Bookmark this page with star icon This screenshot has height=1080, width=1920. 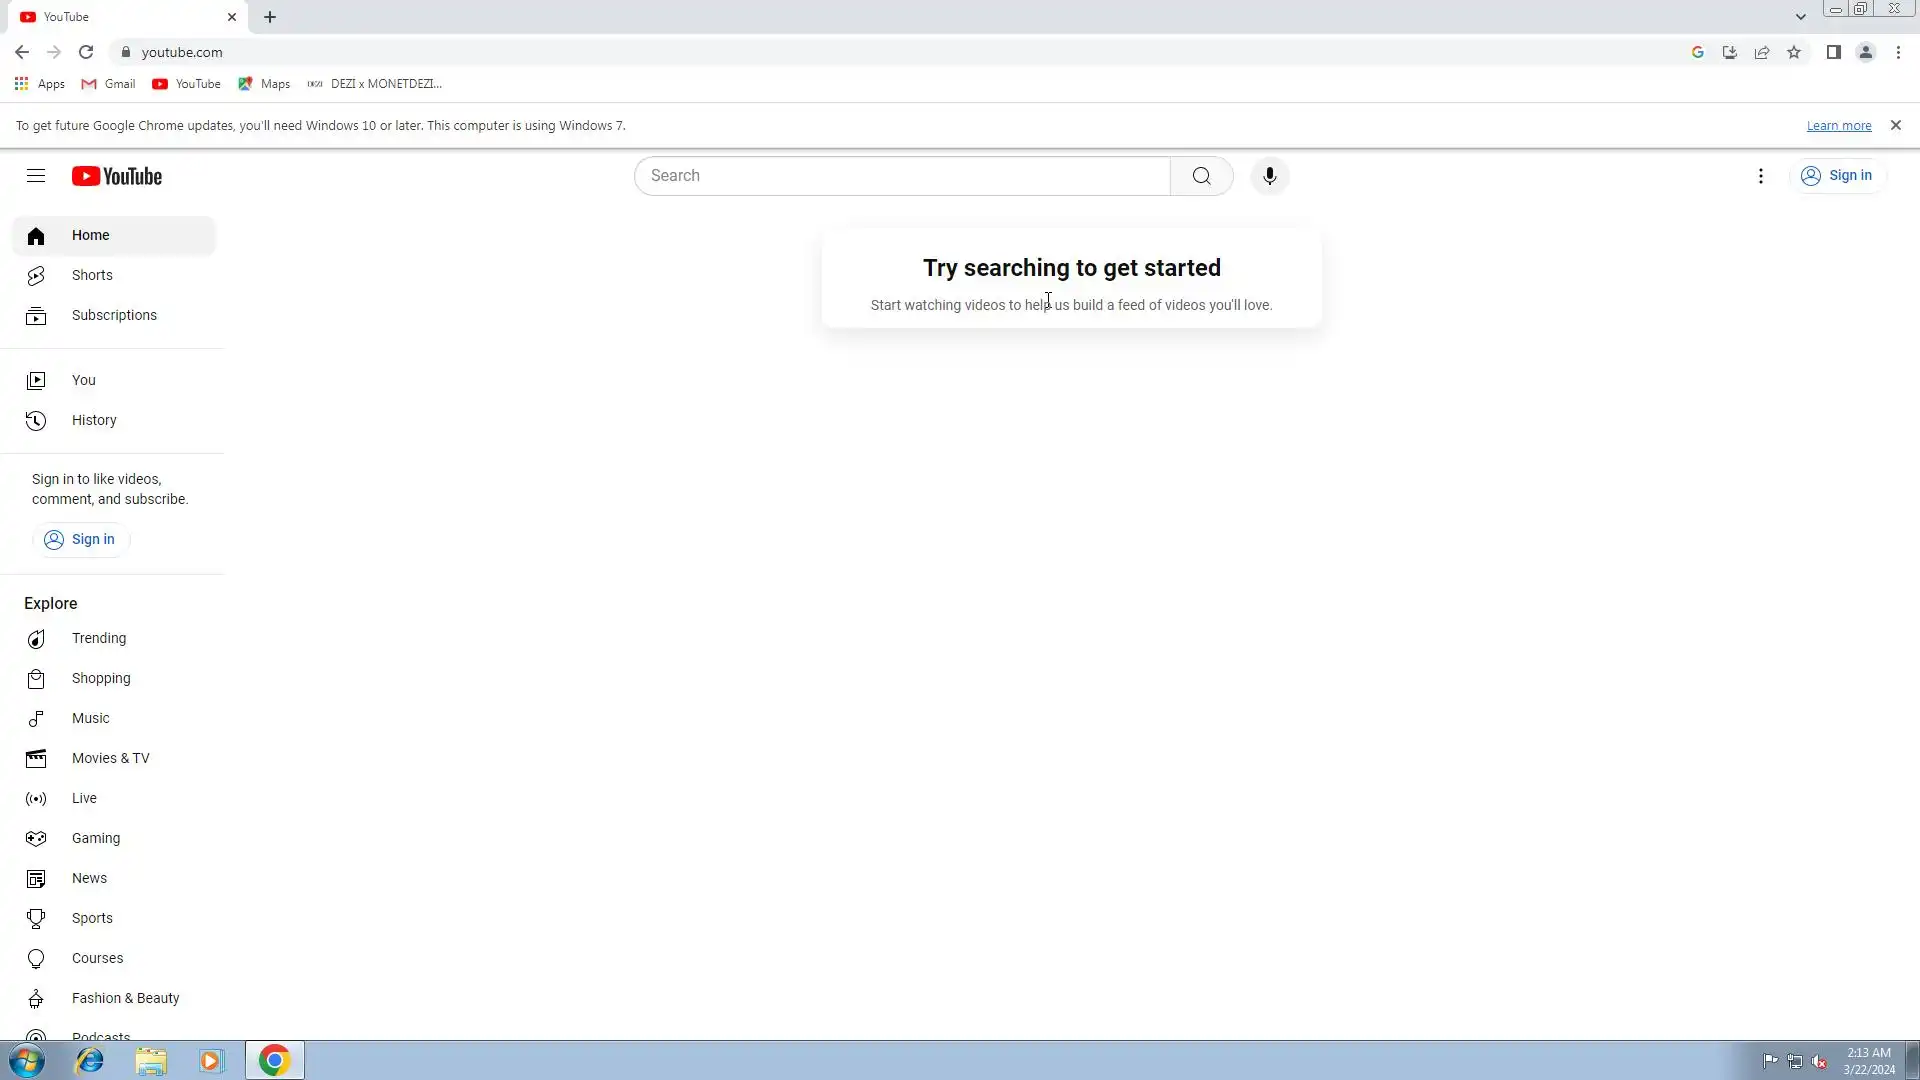[x=1794, y=52]
